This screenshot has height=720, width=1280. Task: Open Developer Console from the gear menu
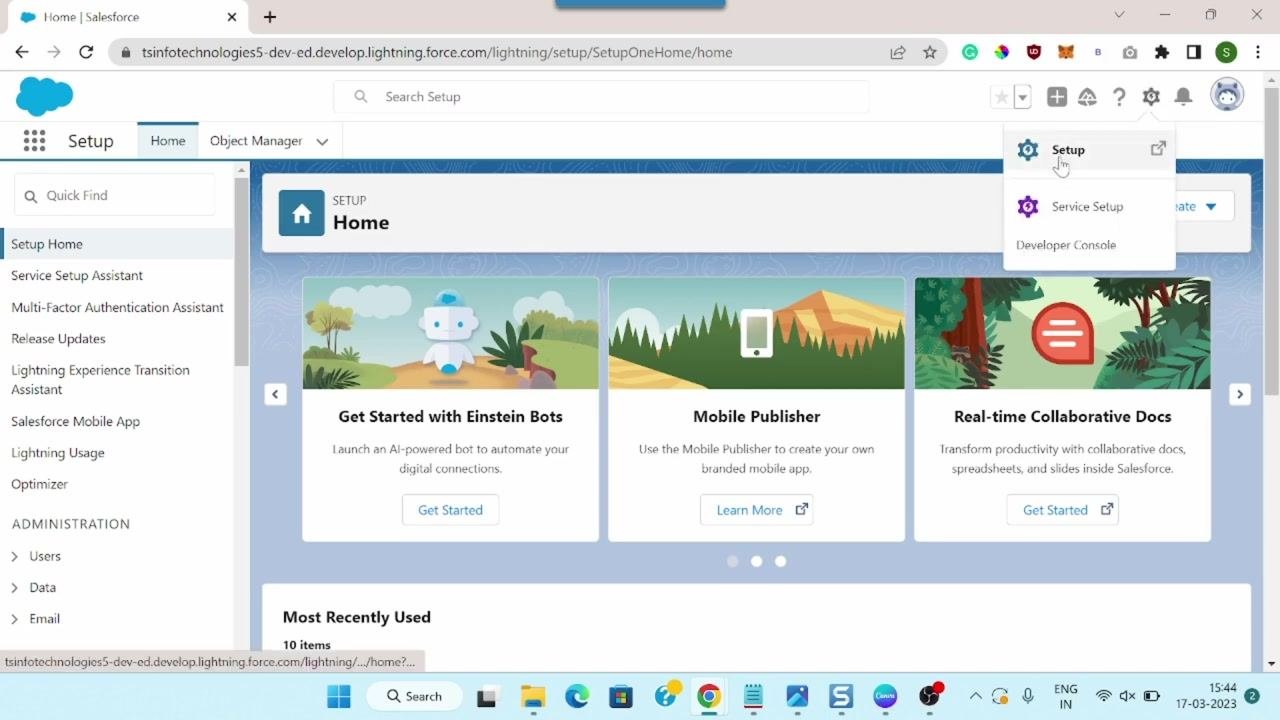1066,245
